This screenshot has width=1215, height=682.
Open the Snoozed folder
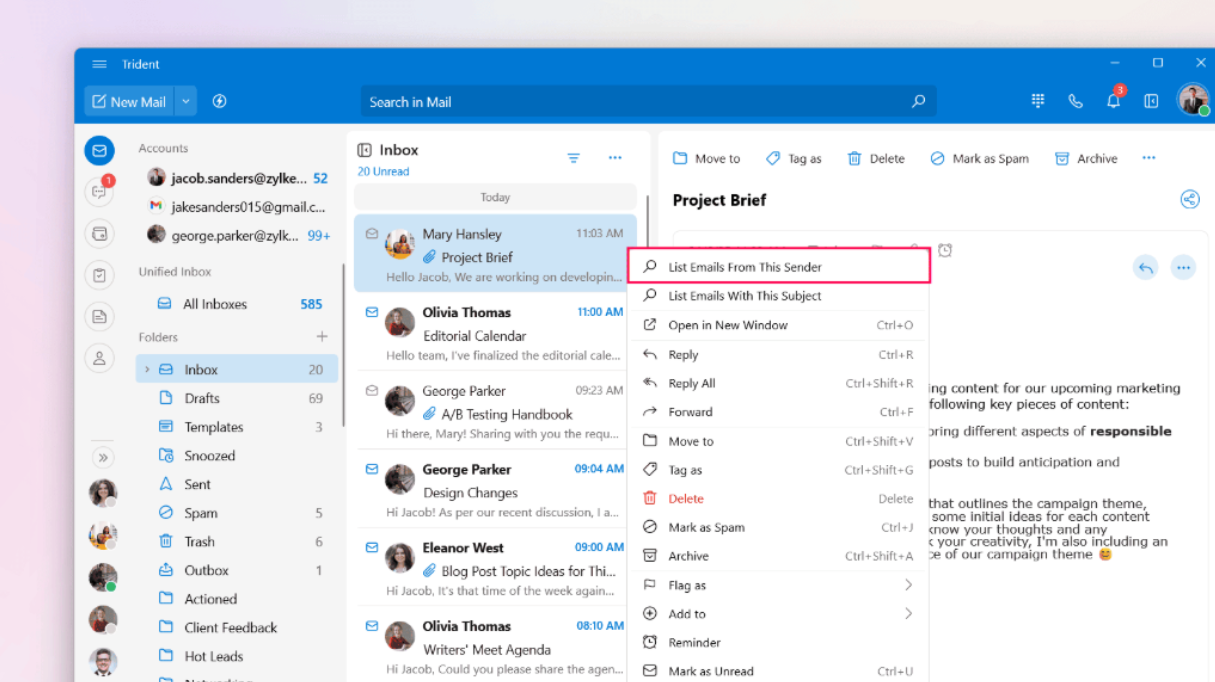pyautogui.click(x=238, y=455)
